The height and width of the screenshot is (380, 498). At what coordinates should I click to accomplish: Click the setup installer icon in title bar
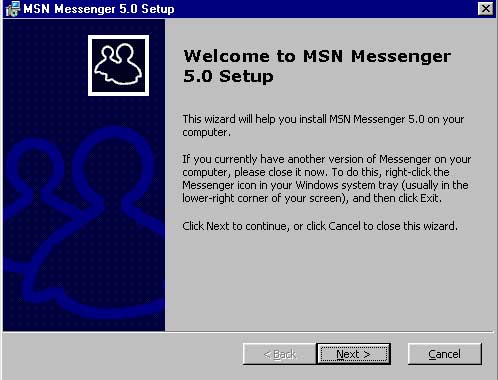[13, 9]
